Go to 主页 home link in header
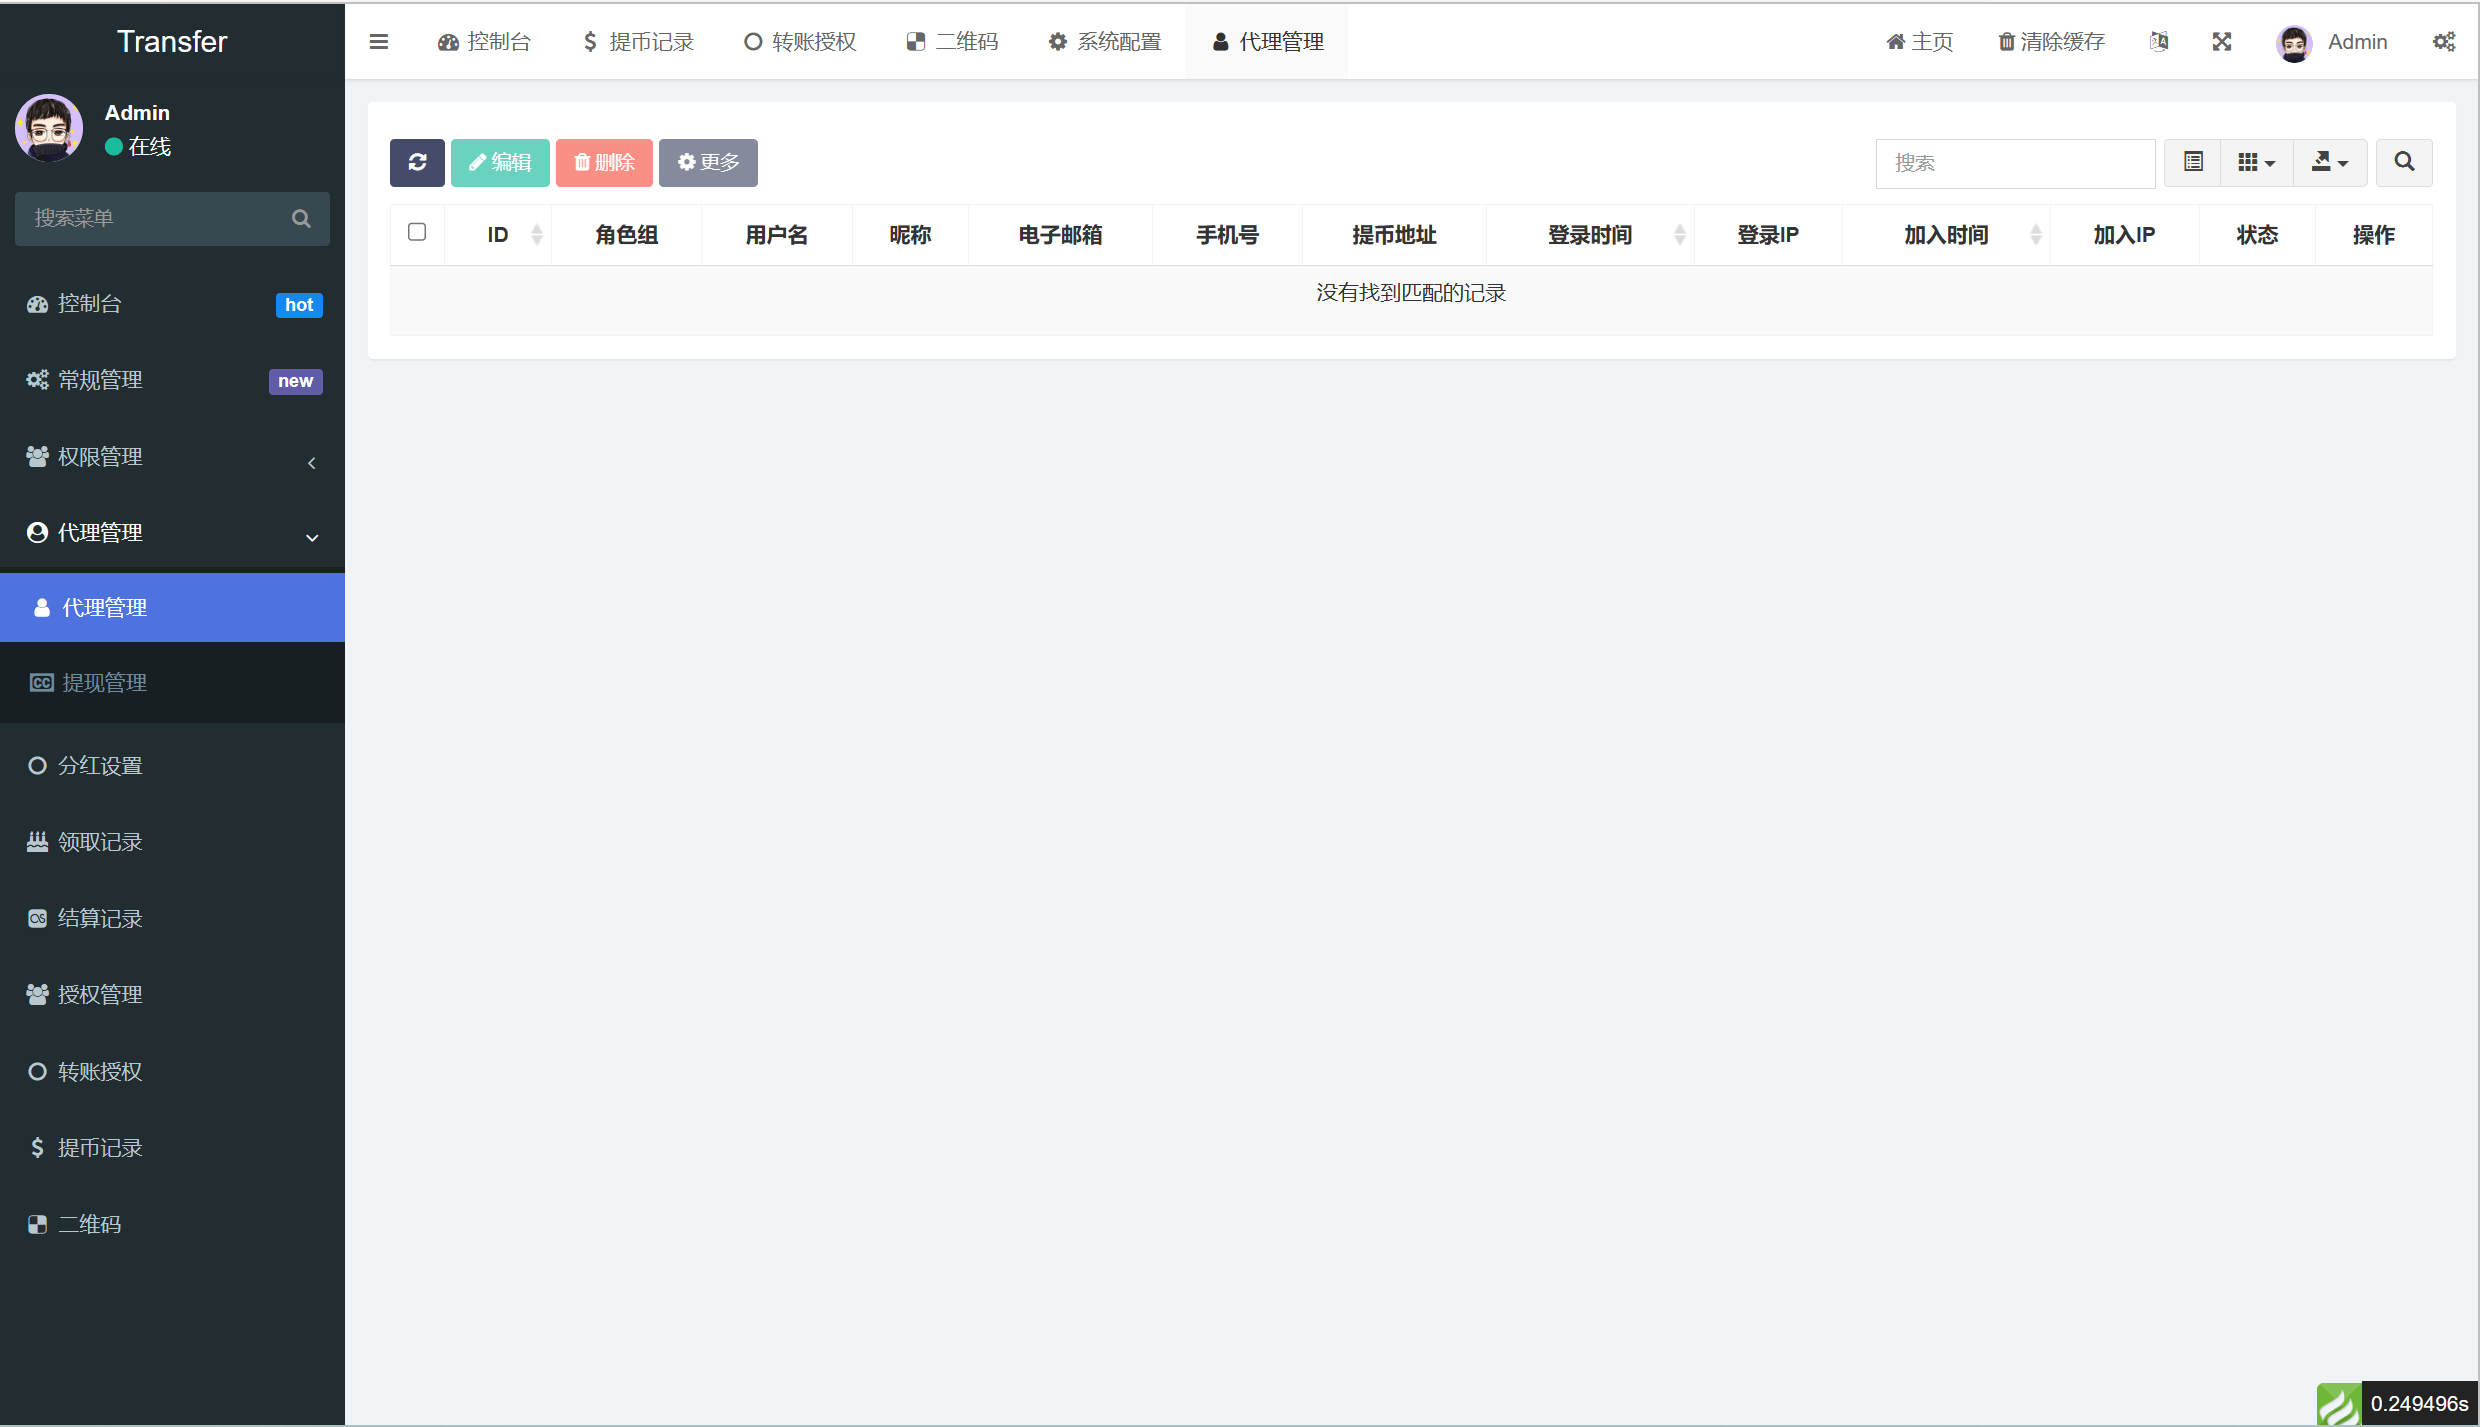 1919,41
